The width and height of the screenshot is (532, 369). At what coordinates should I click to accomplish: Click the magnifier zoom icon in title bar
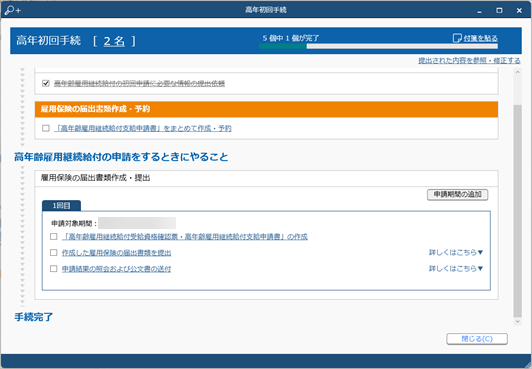[x=13, y=10]
